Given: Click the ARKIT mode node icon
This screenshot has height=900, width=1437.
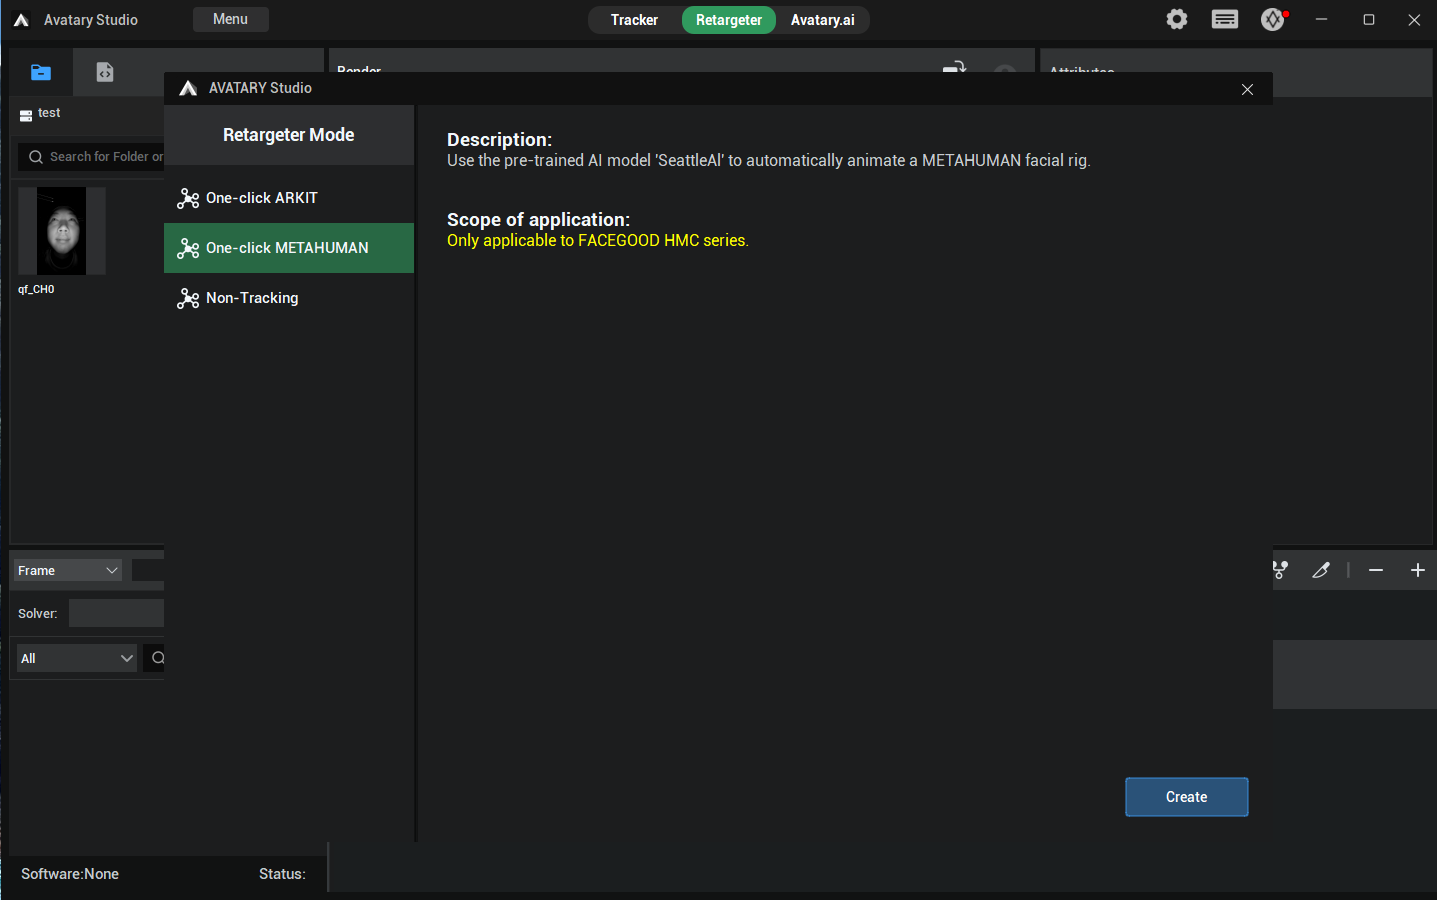Looking at the screenshot, I should 188,198.
